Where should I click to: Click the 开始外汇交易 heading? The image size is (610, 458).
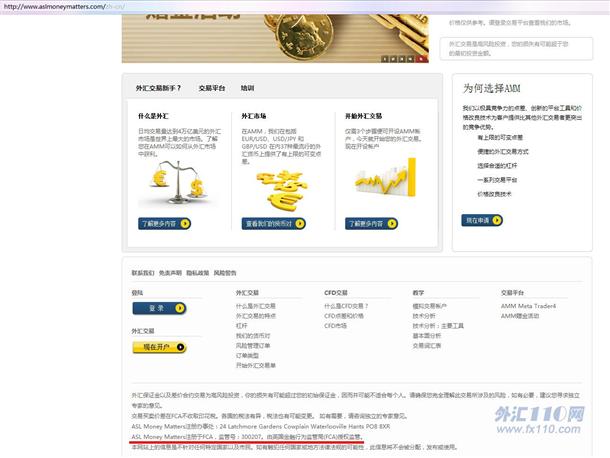tap(363, 116)
